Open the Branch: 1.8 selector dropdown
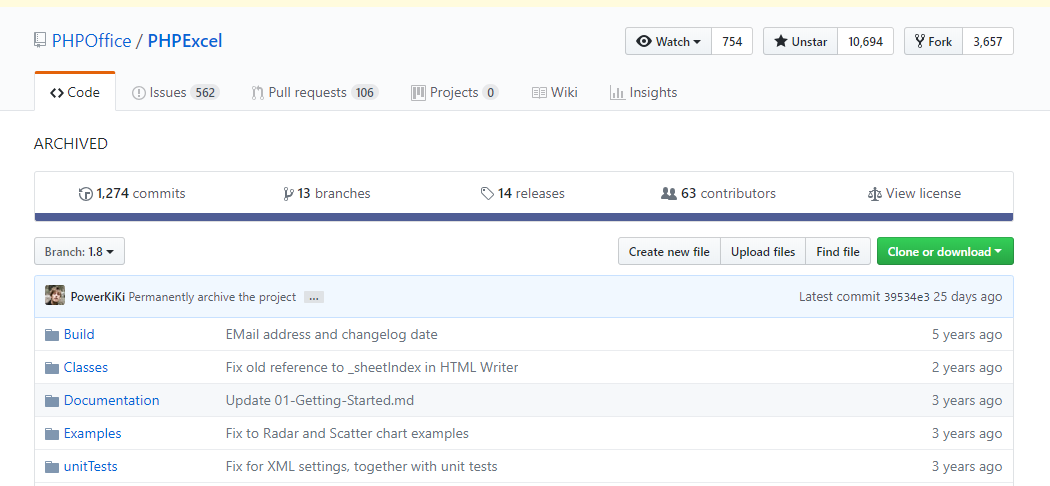The image size is (1050, 486). coord(79,252)
